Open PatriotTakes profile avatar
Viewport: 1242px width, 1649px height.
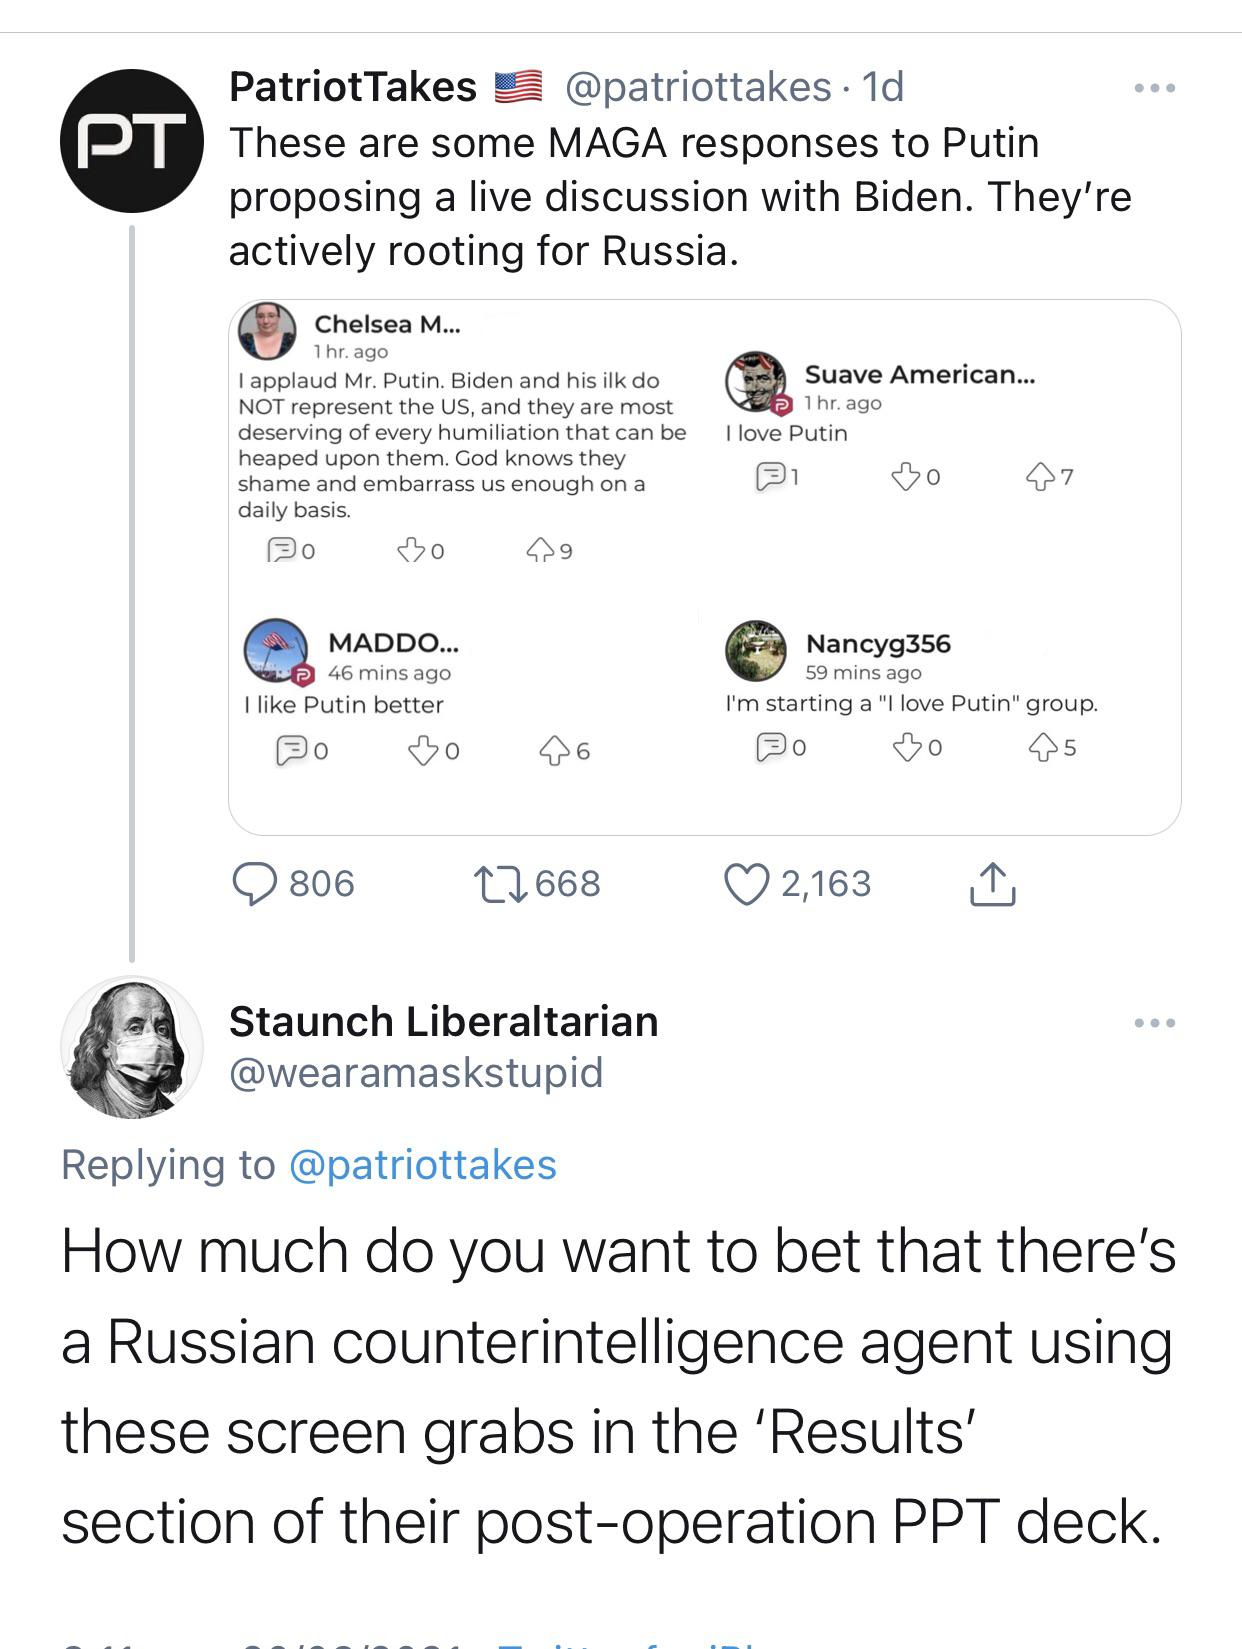click(x=131, y=141)
